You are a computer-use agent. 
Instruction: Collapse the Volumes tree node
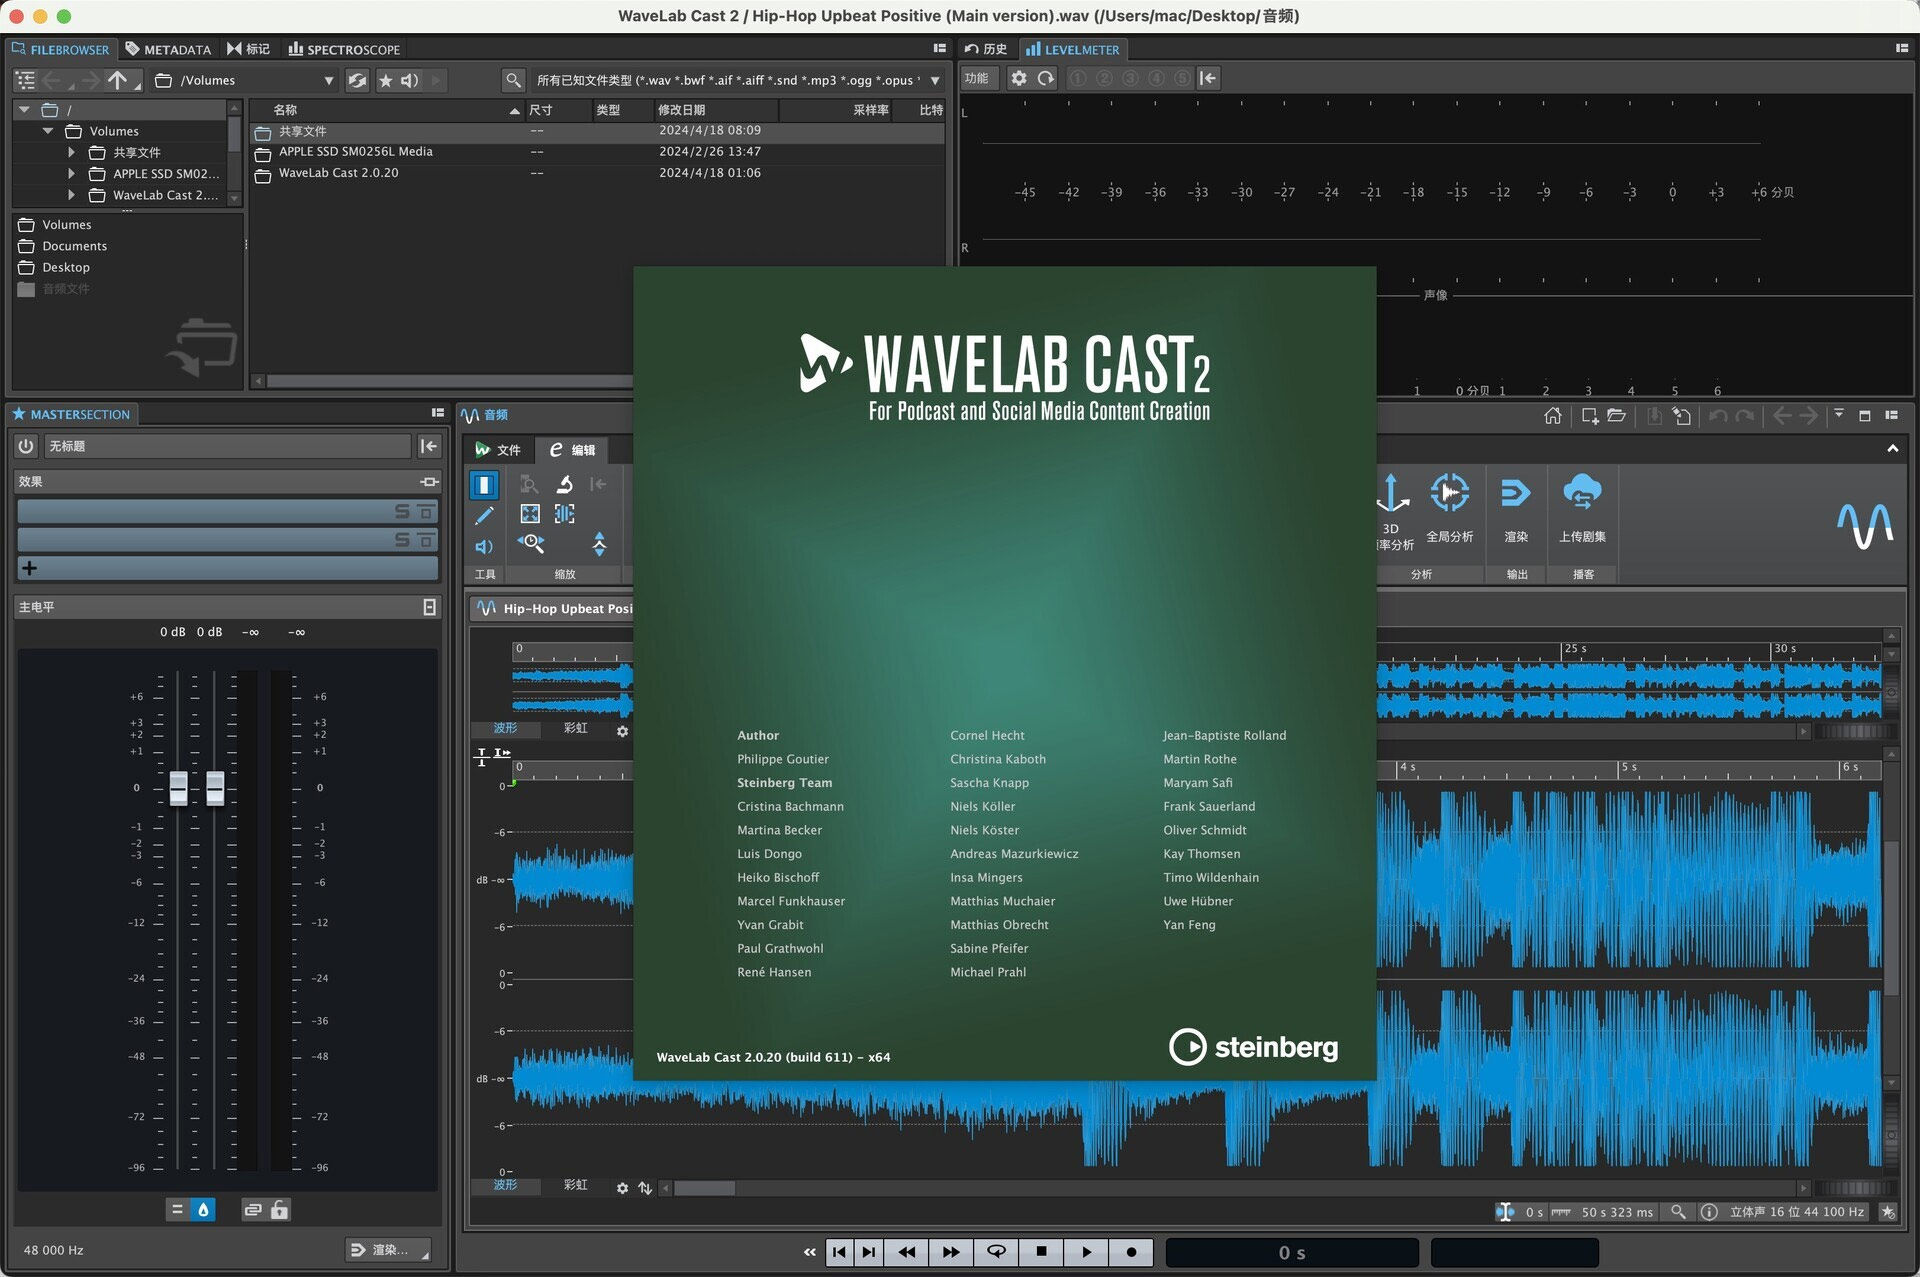[48, 131]
